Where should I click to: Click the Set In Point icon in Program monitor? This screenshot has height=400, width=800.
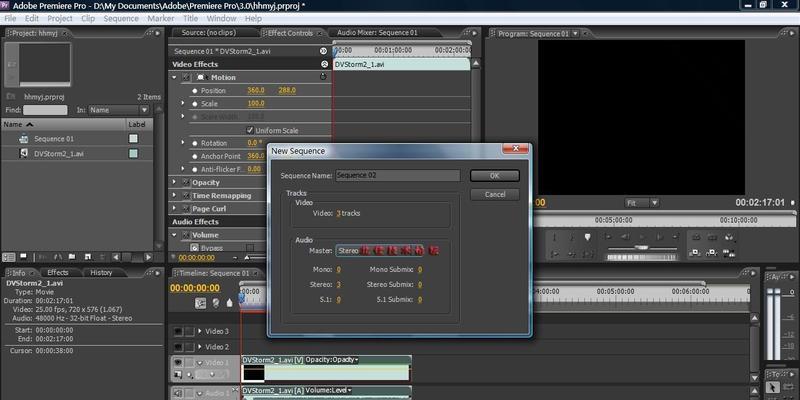click(x=555, y=237)
